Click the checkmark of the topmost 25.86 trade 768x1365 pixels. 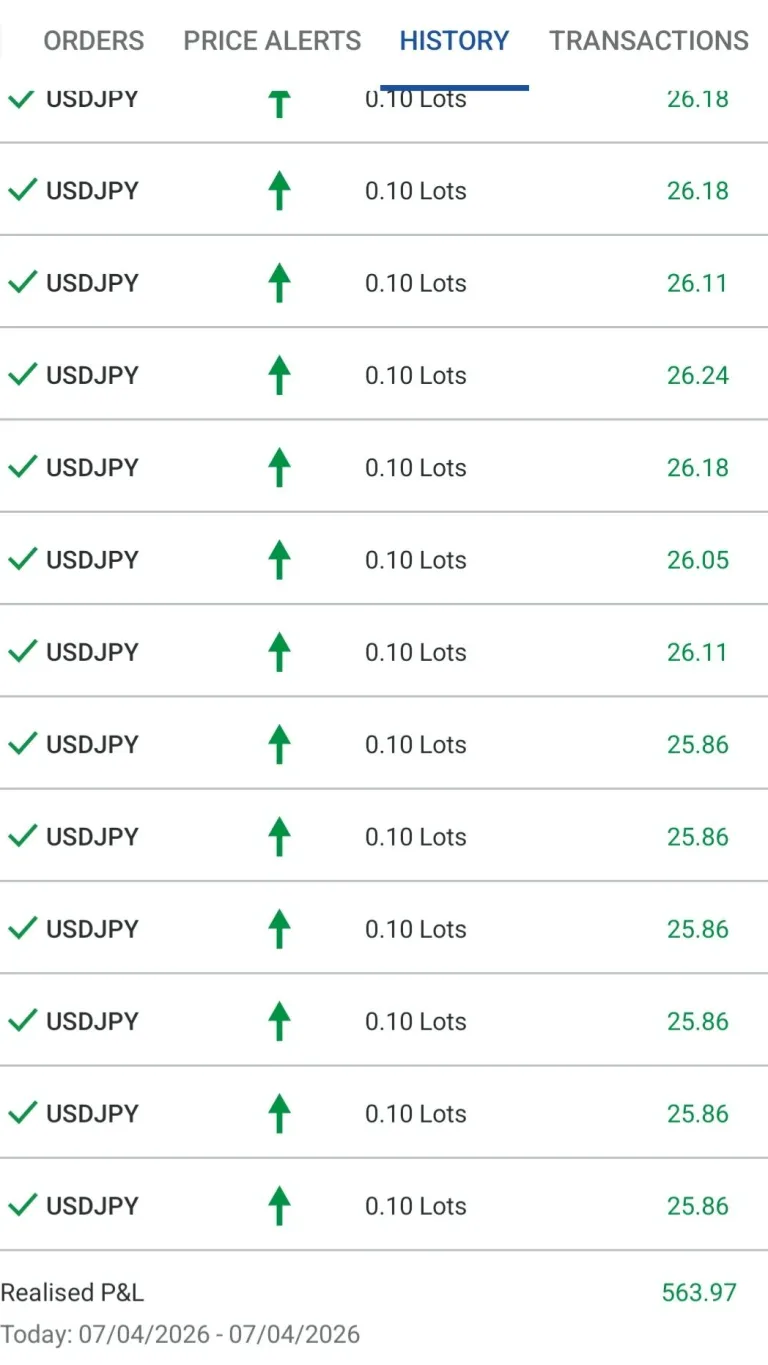[22, 743]
